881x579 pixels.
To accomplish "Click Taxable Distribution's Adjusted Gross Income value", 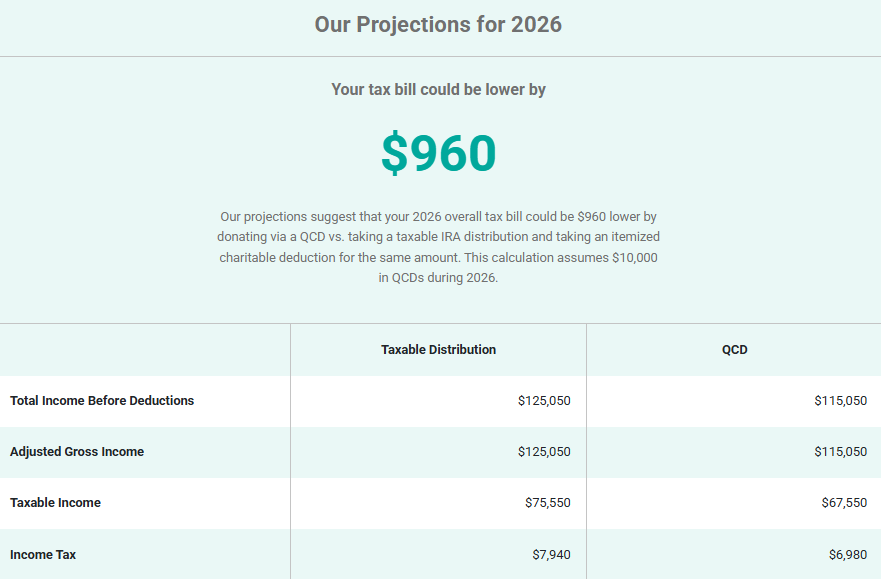I will click(x=544, y=452).
